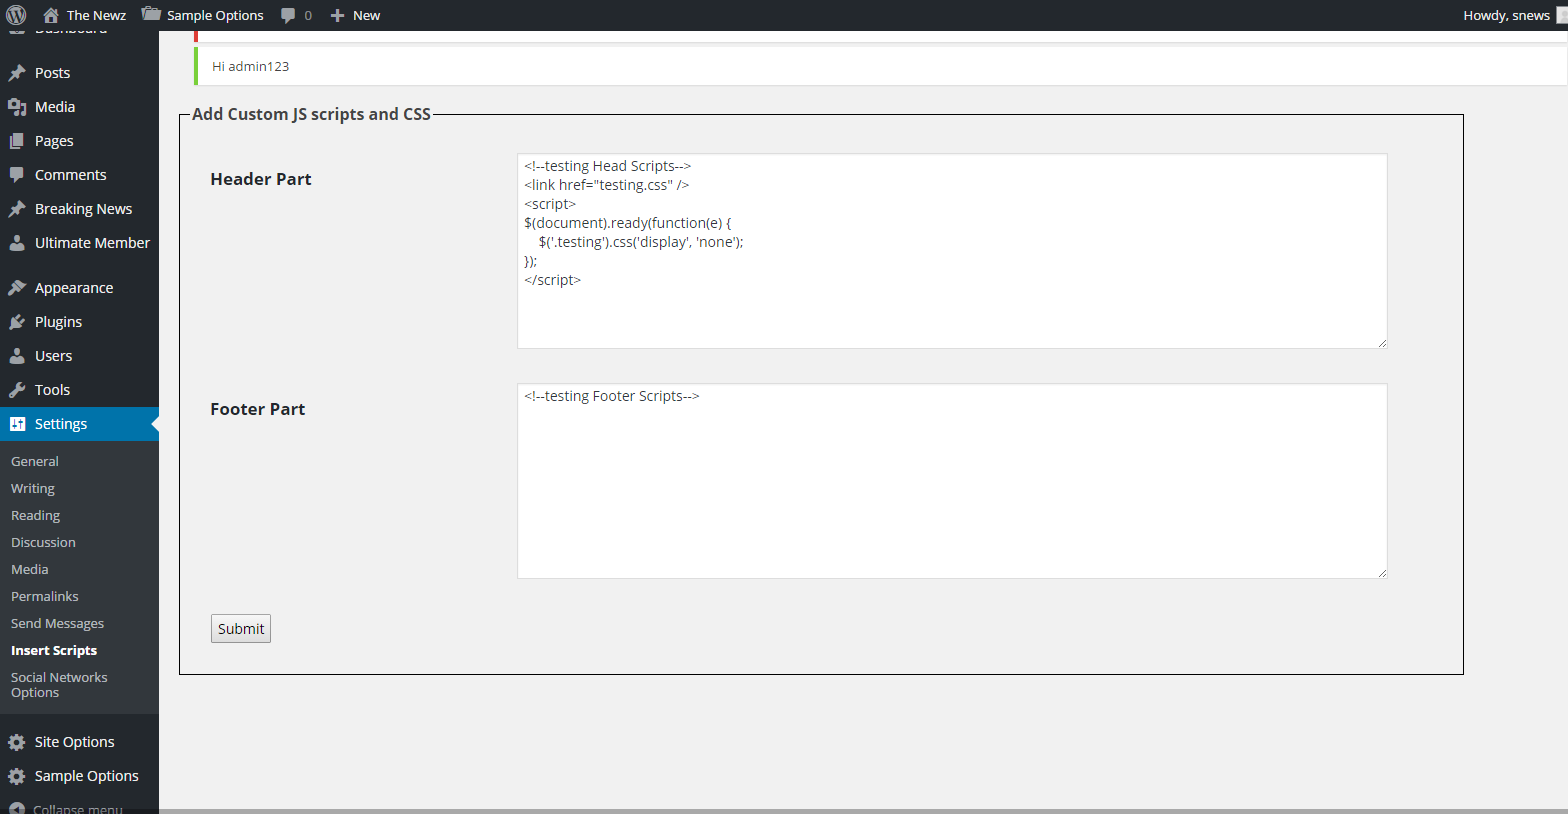
Task: Open the comments bubble icon in the top bar
Action: (x=288, y=15)
